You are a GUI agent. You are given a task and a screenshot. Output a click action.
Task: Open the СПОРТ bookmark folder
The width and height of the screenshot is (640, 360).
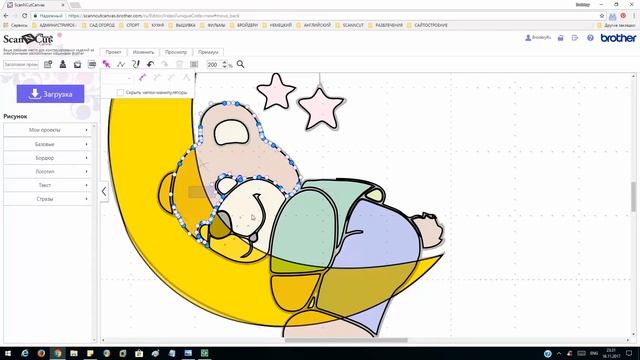129,25
